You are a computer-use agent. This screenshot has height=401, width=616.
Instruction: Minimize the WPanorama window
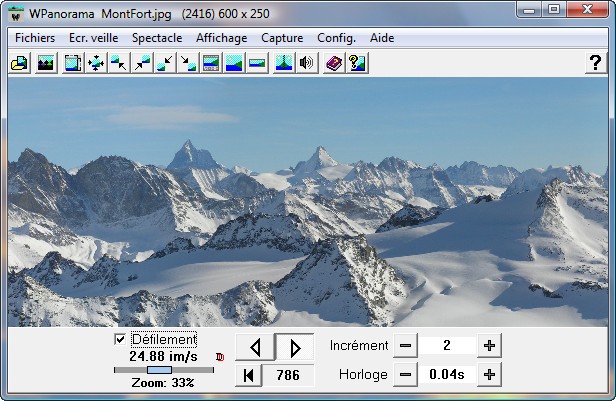point(530,9)
